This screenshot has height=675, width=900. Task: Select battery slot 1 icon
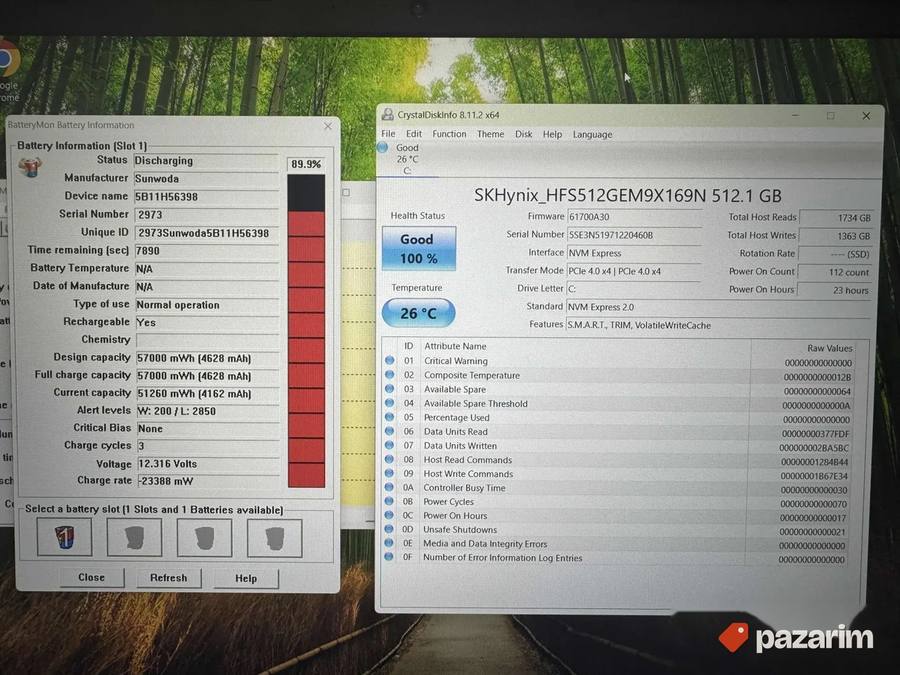pos(64,537)
